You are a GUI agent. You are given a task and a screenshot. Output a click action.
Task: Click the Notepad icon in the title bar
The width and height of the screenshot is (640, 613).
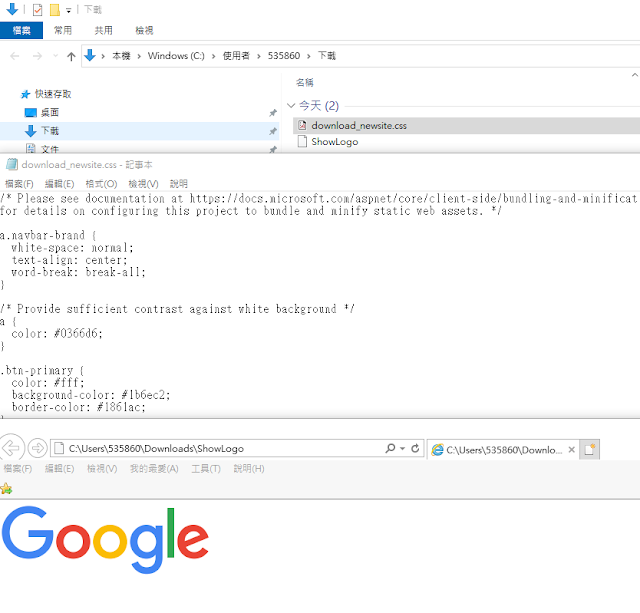[x=12, y=164]
